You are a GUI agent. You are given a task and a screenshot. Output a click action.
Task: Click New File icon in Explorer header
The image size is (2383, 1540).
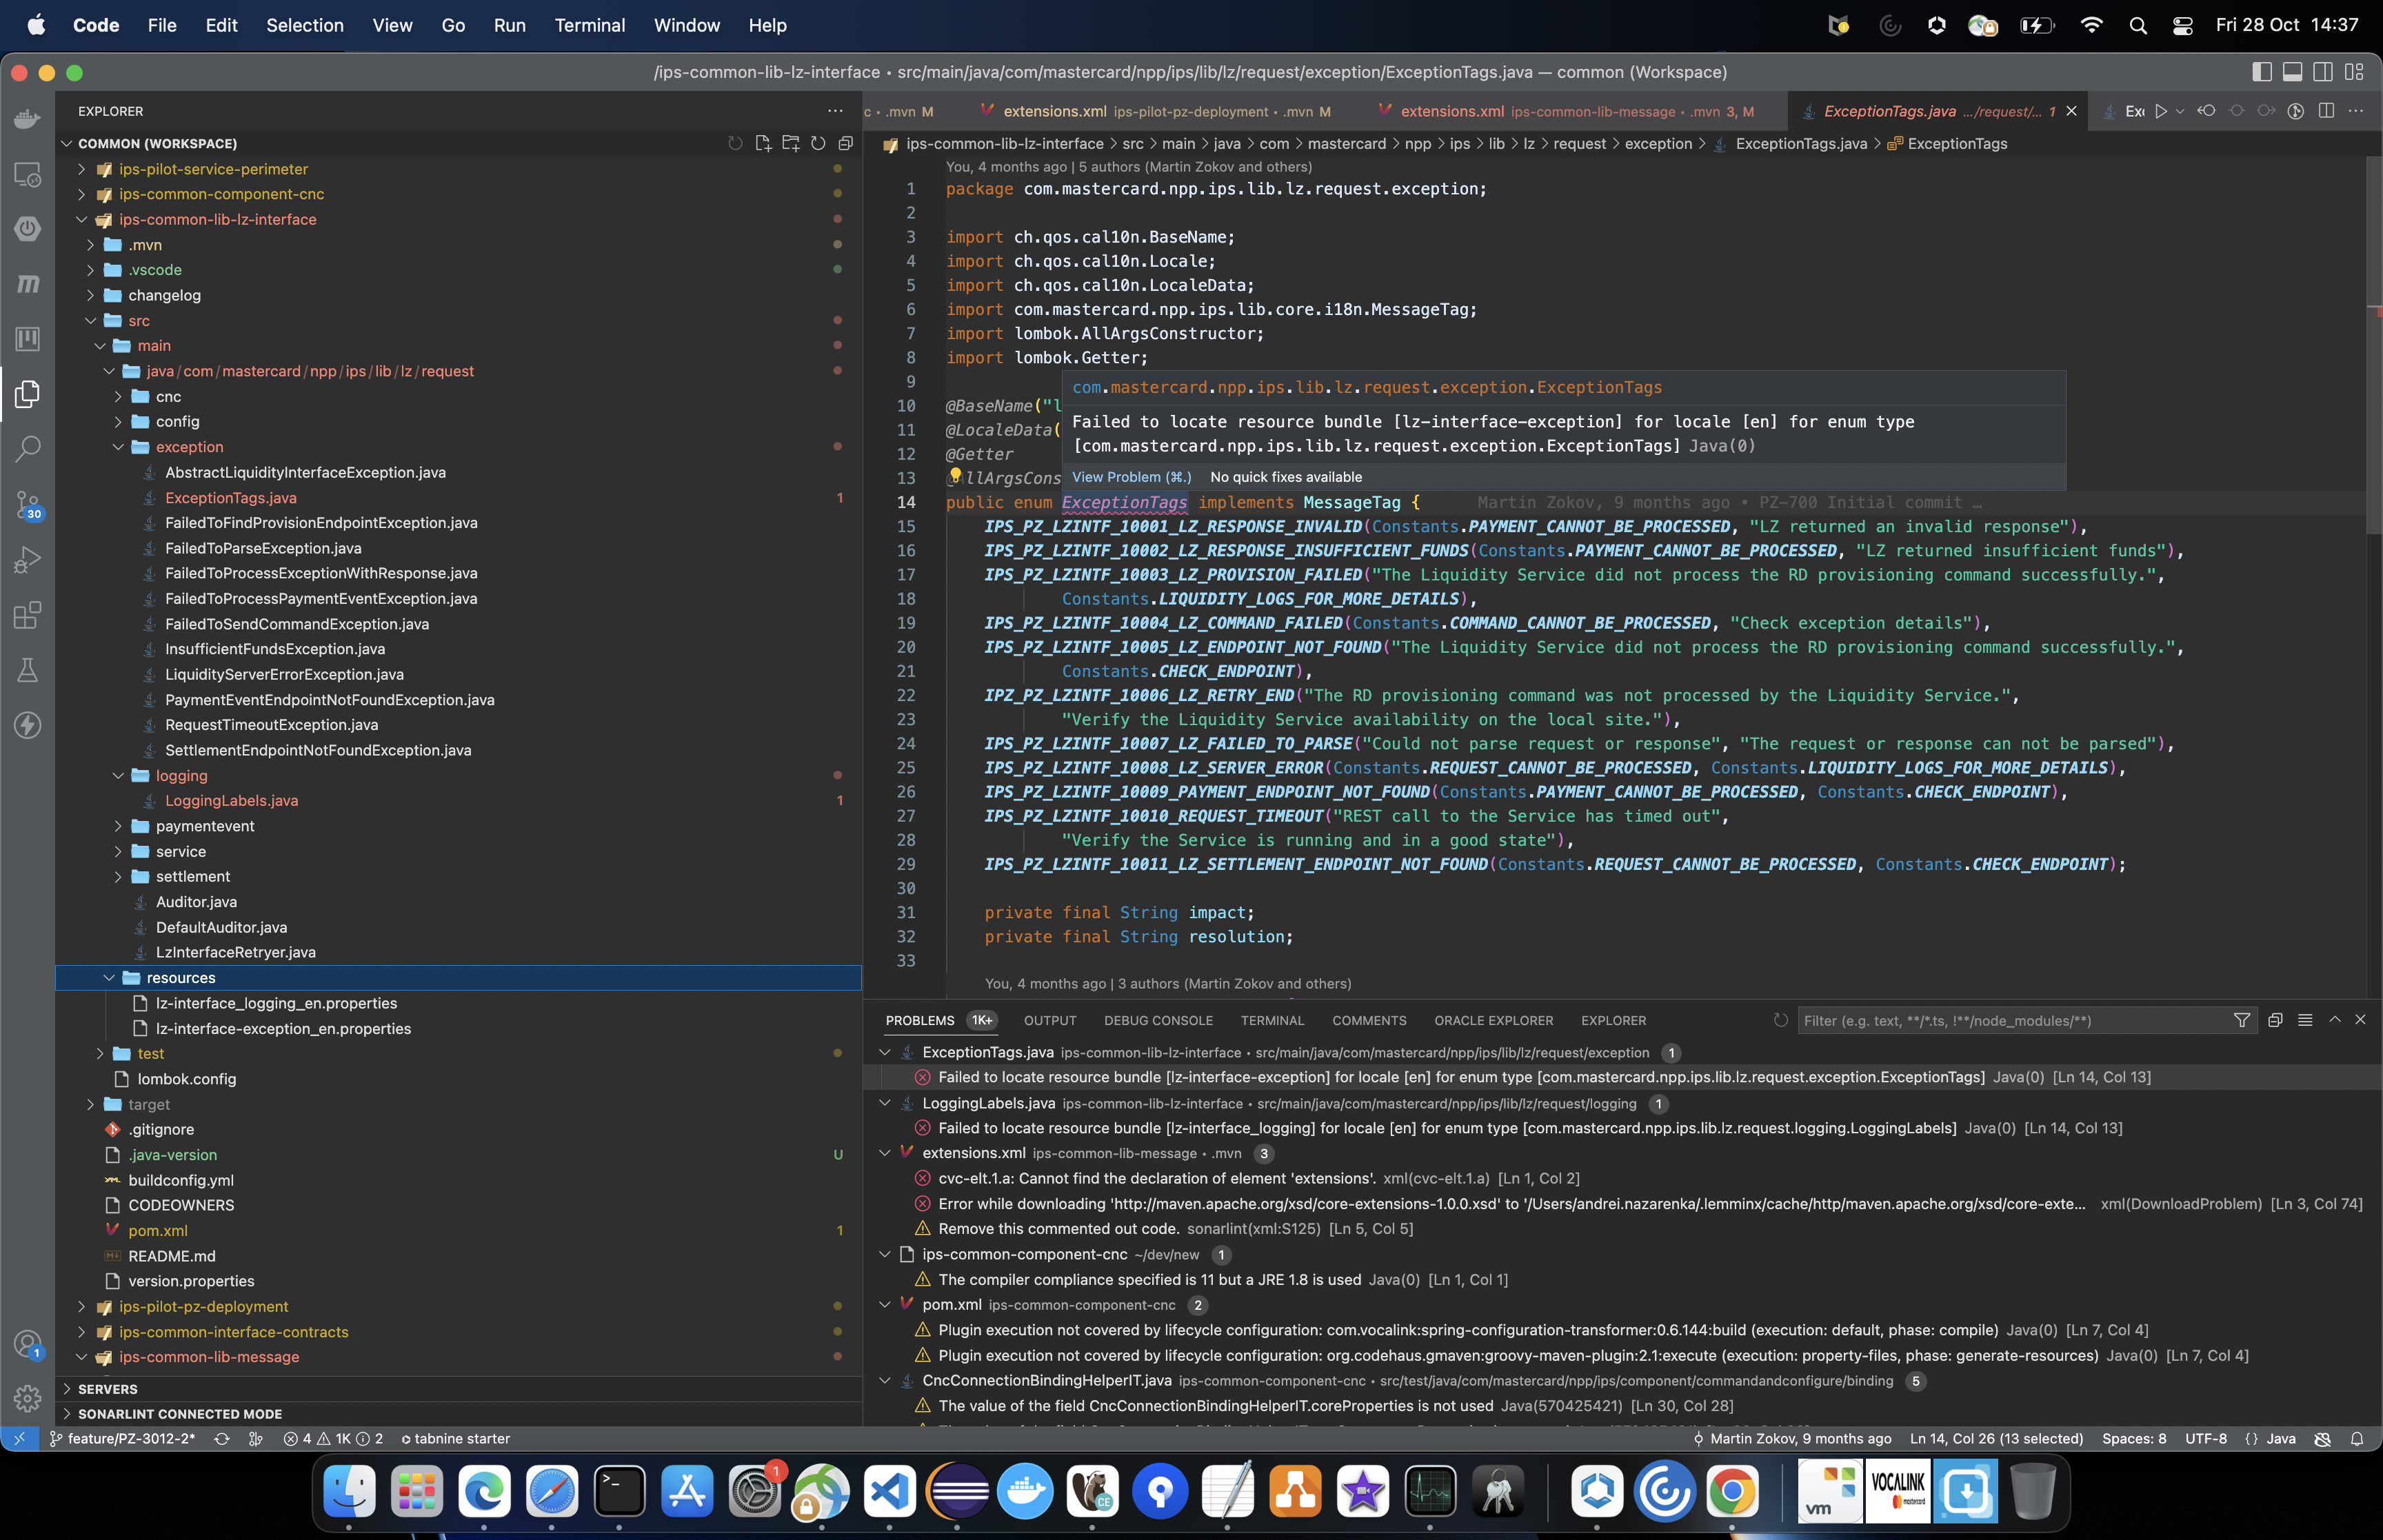(x=763, y=143)
